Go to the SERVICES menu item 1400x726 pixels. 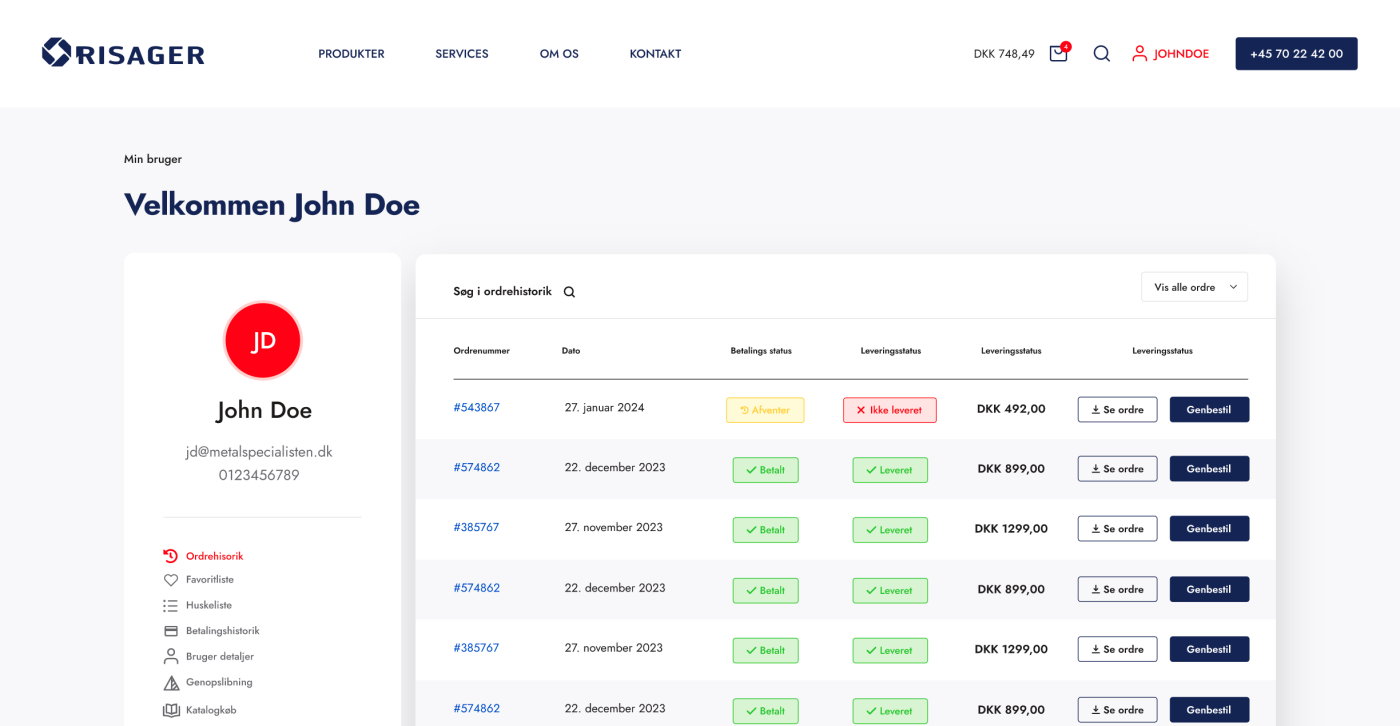coord(461,54)
